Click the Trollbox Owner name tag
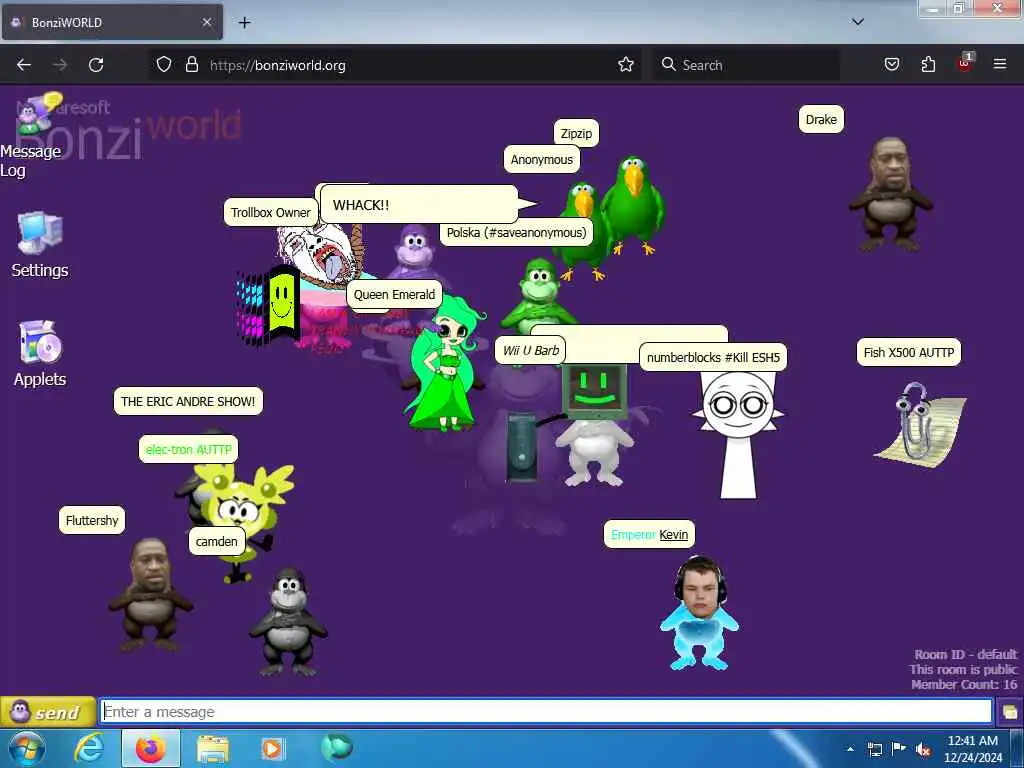 [x=270, y=212]
